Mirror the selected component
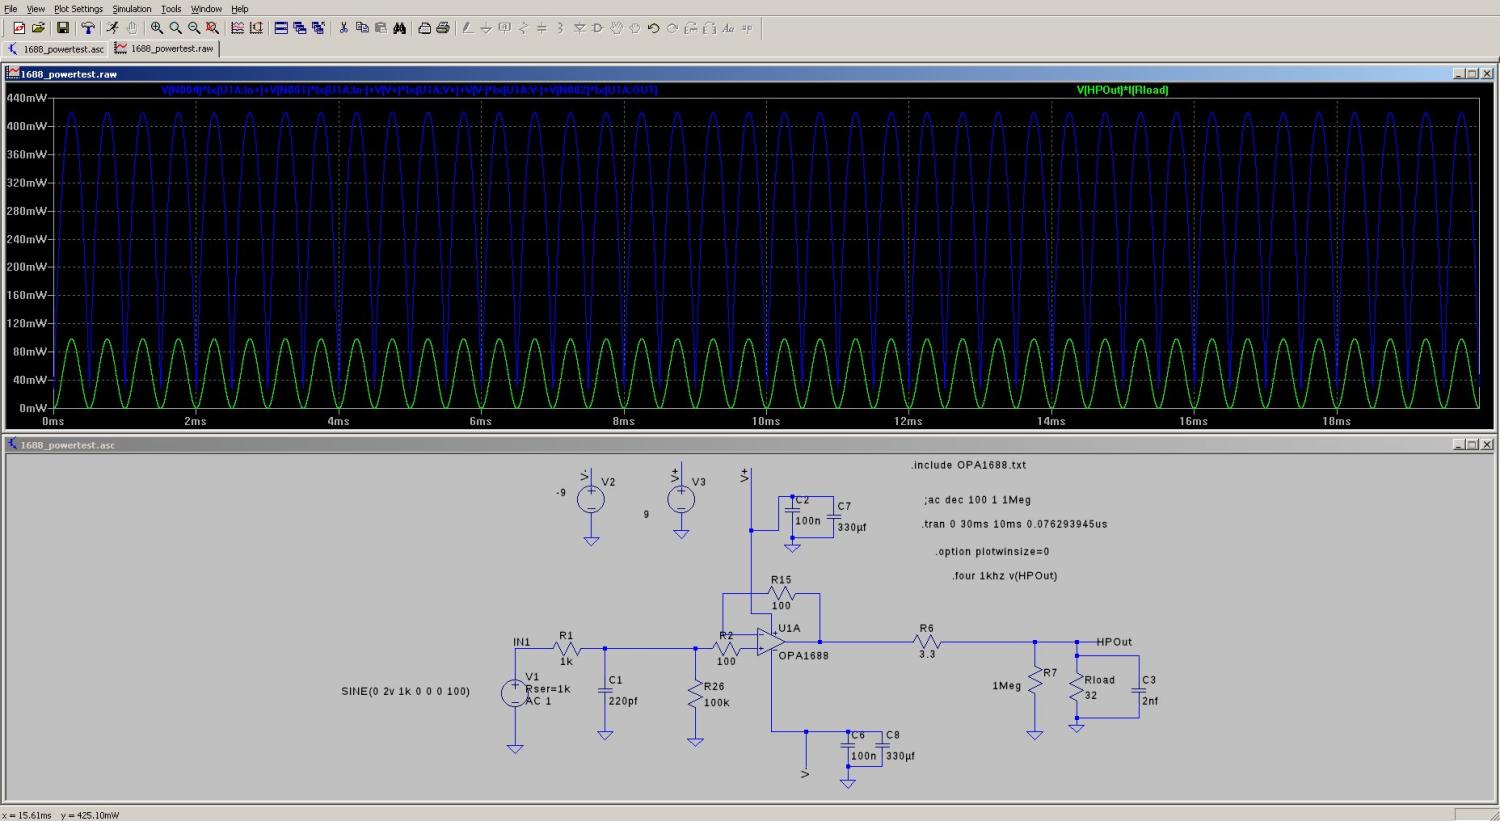The width and height of the screenshot is (1500, 821). pyautogui.click(x=709, y=28)
